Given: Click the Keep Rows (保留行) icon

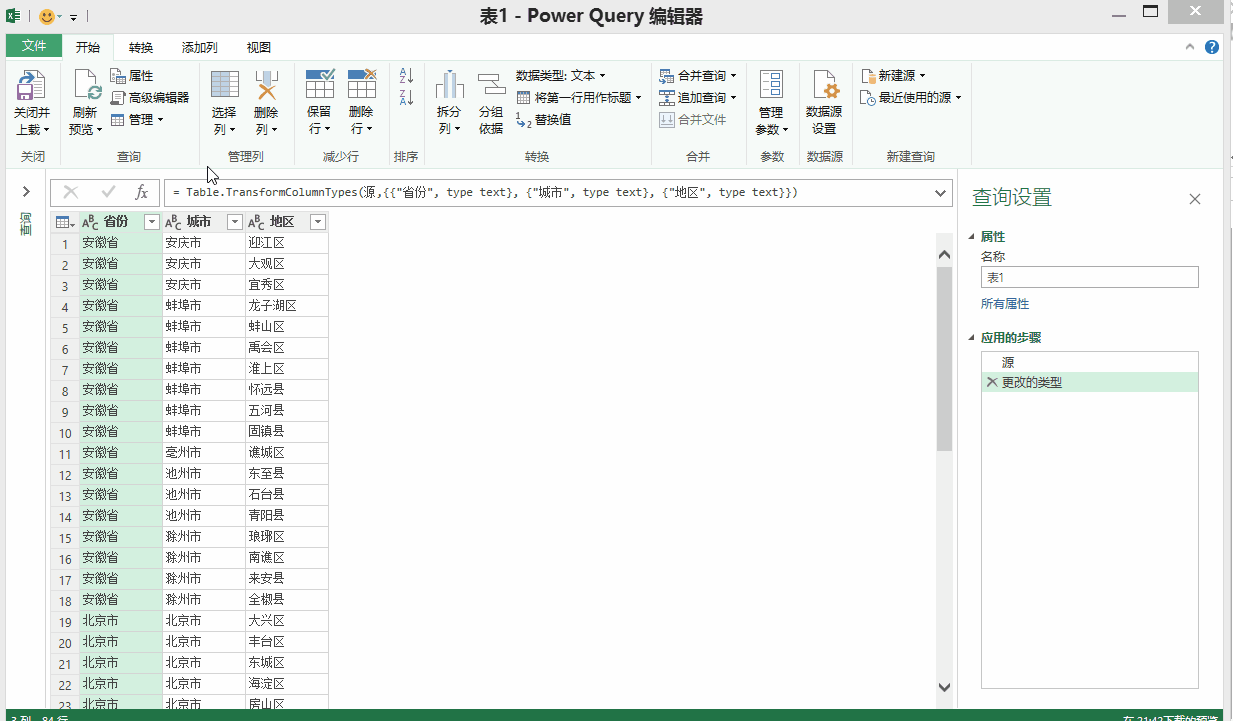Looking at the screenshot, I should pos(319,86).
